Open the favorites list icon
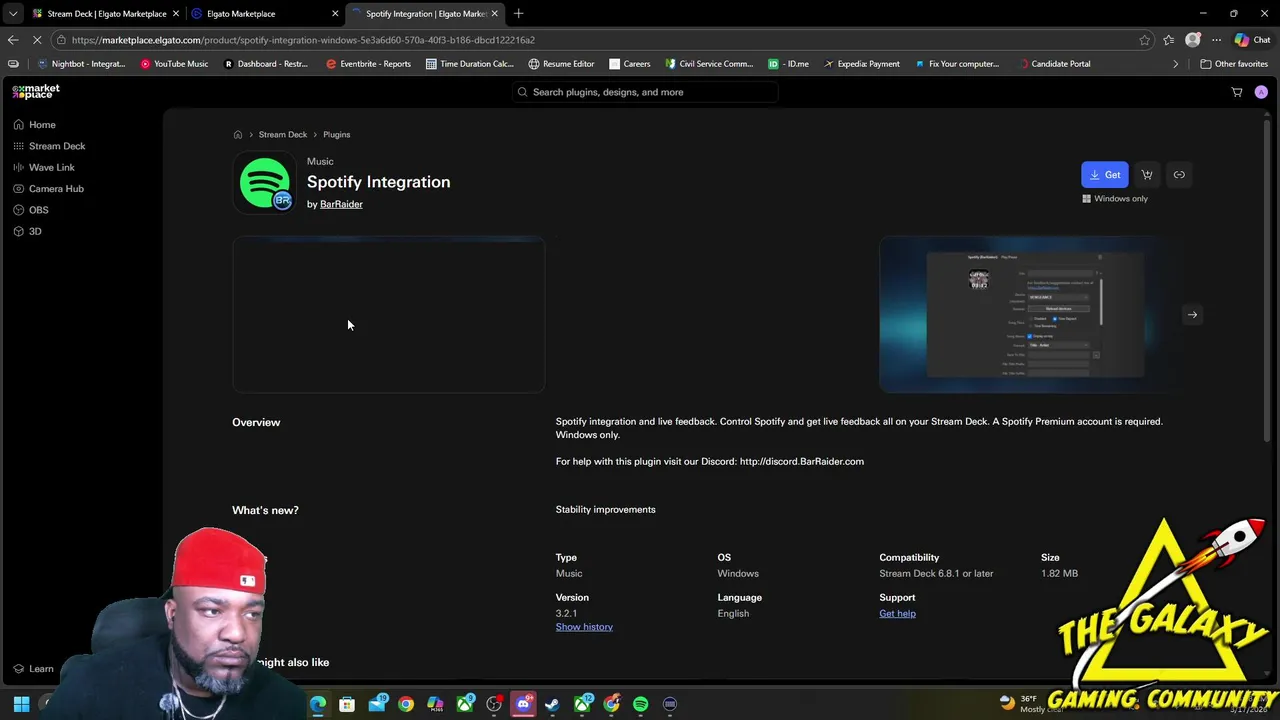 click(1169, 40)
